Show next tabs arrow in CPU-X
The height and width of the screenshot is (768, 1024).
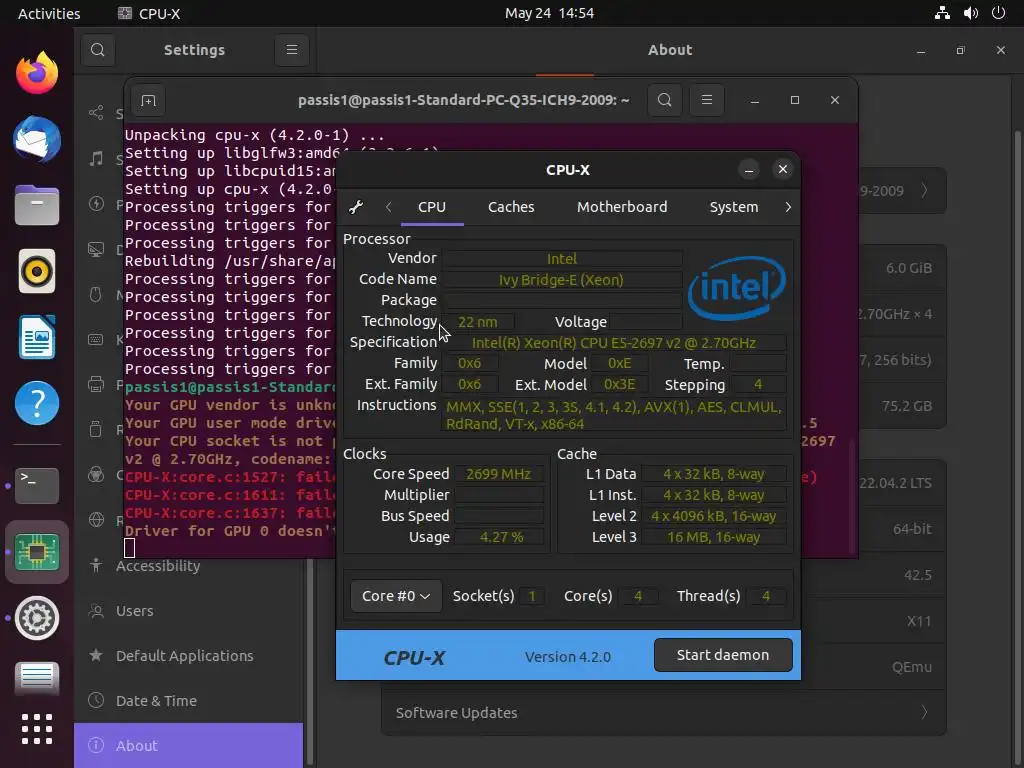click(x=788, y=207)
